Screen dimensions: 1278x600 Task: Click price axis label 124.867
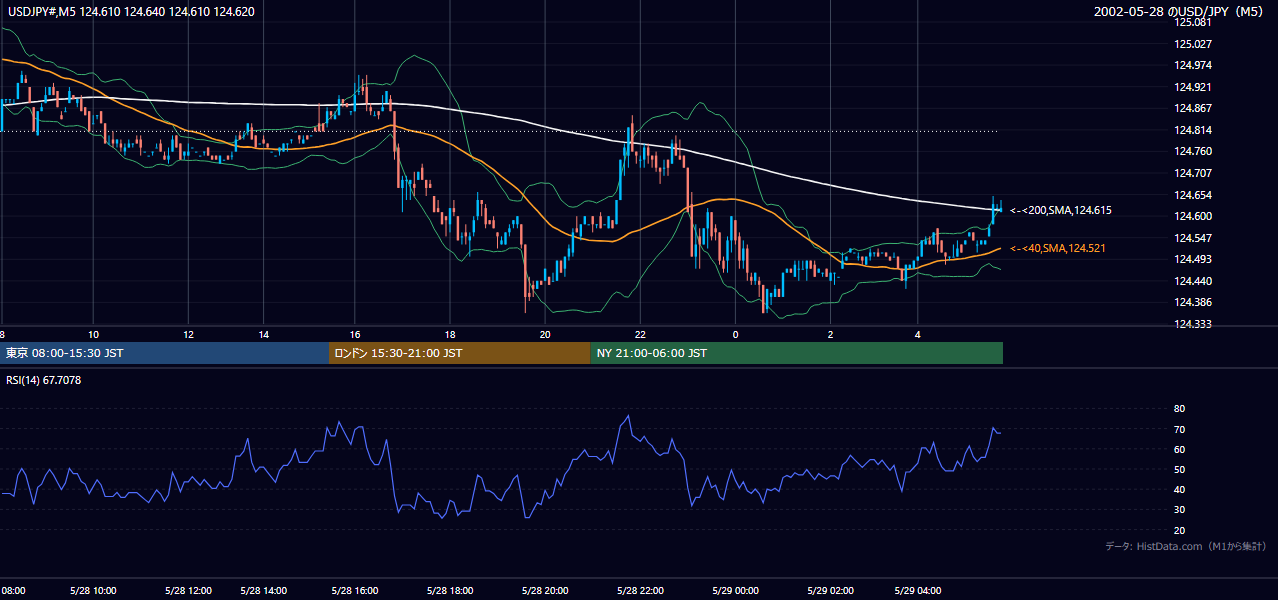(1192, 109)
